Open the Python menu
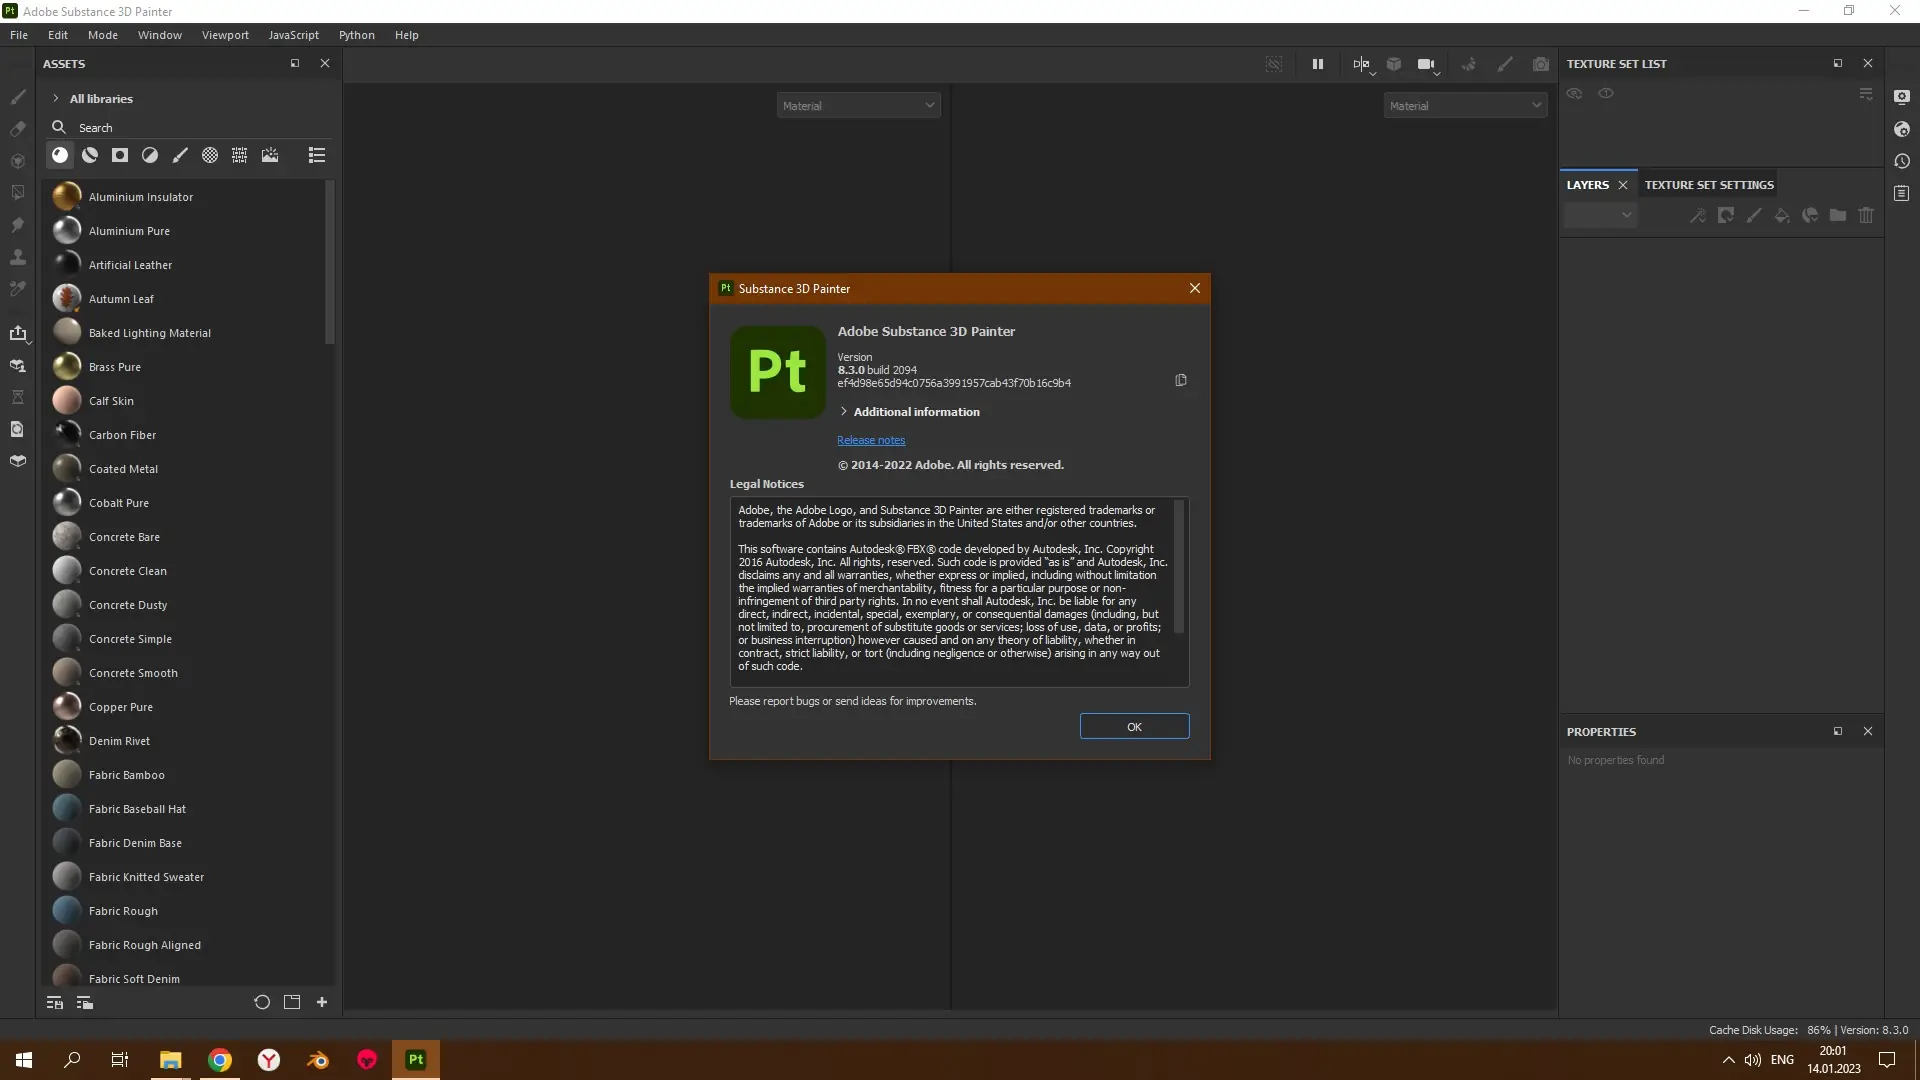 pyautogui.click(x=356, y=35)
